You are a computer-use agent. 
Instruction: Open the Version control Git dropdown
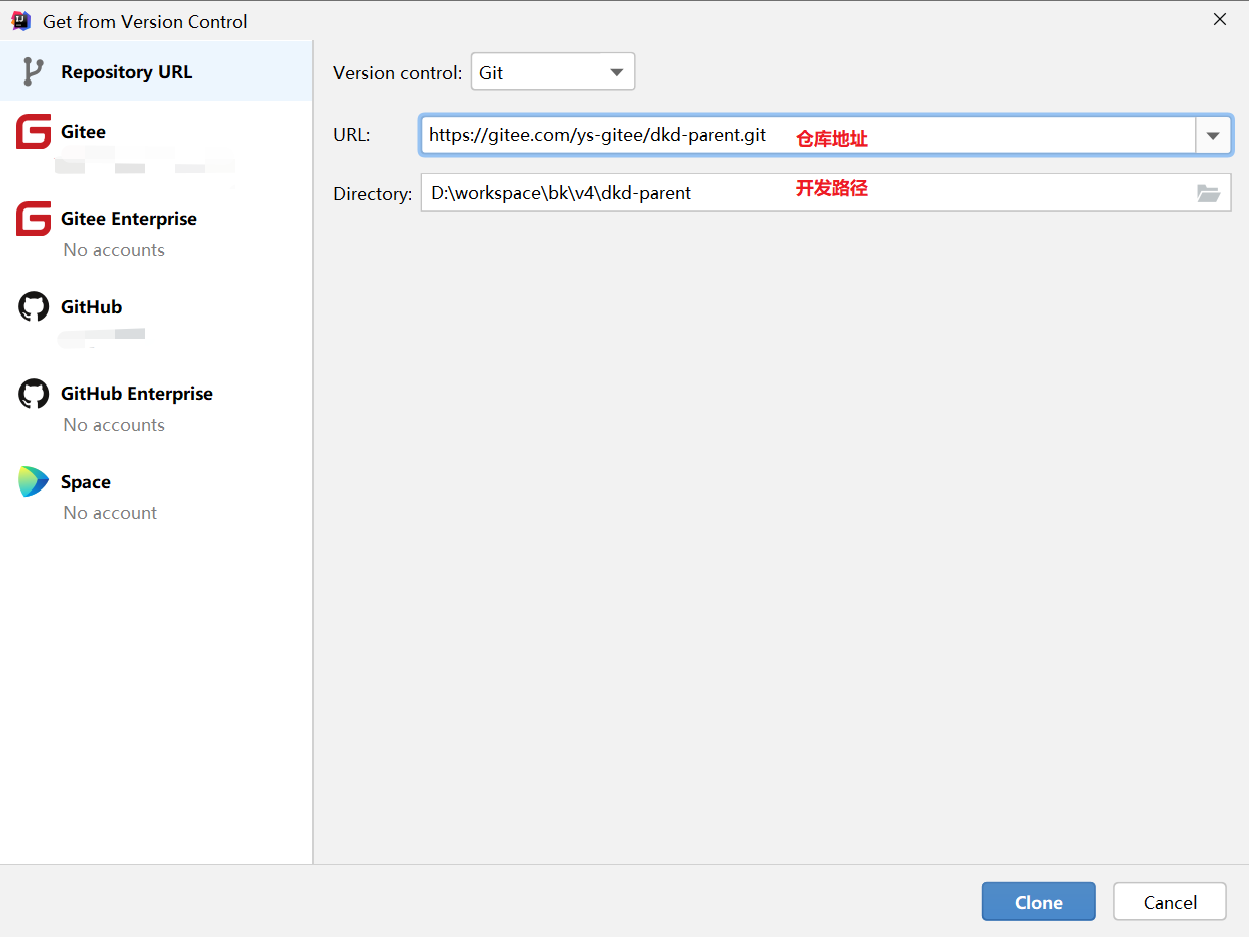(552, 72)
